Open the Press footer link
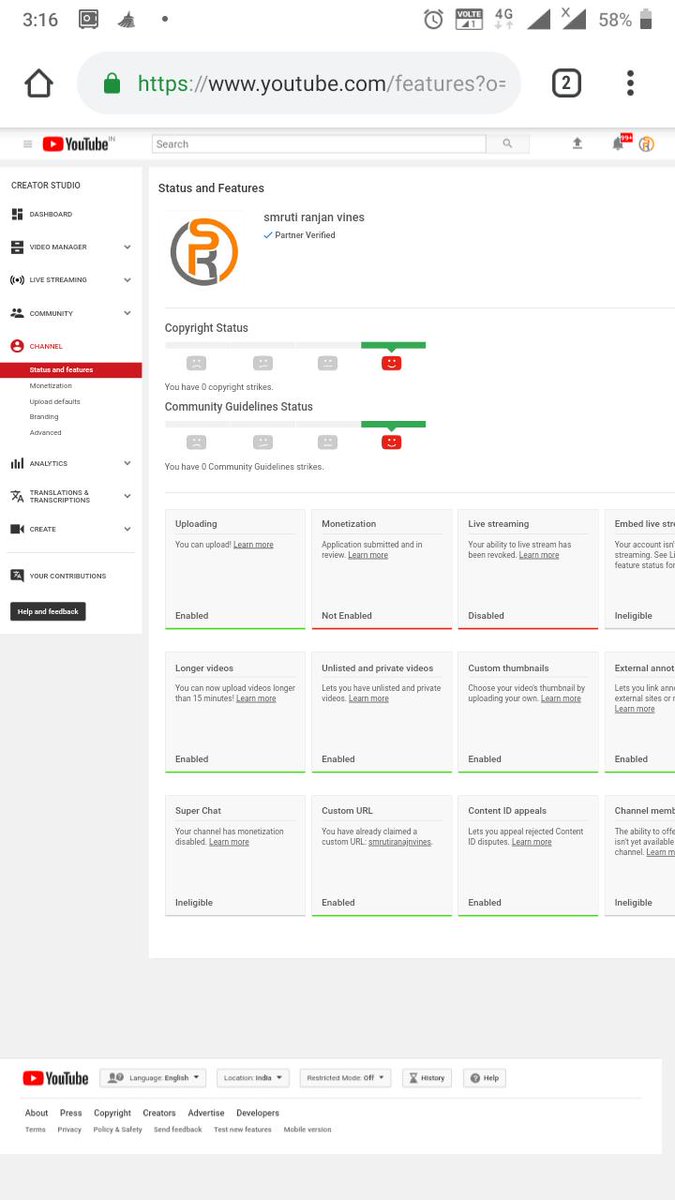The image size is (675, 1200). 71,1113
